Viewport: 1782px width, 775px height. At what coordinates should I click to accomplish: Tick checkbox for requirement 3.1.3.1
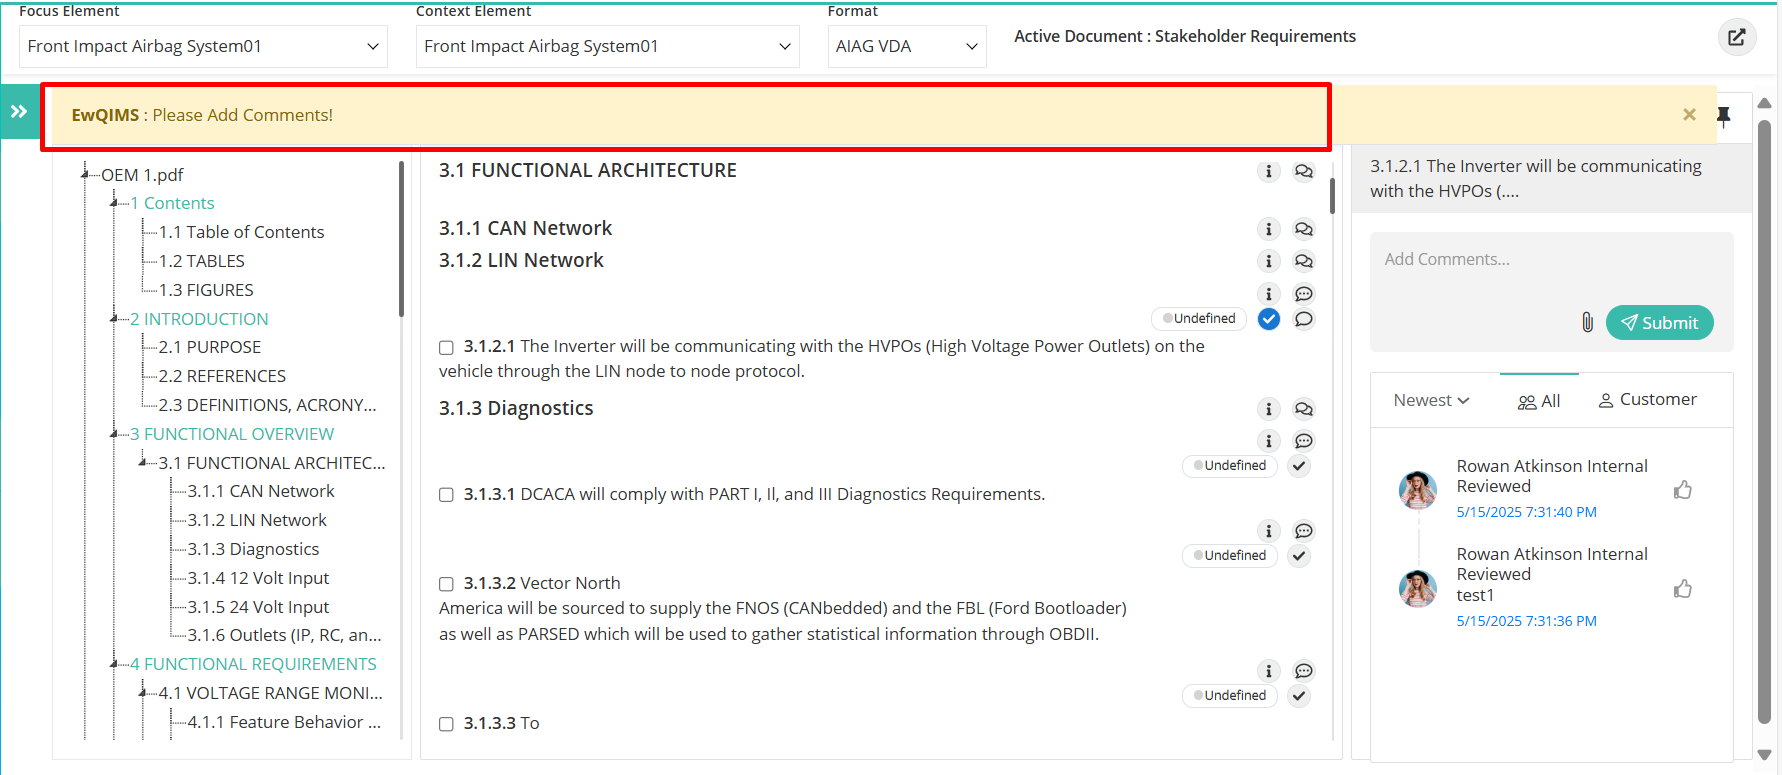tap(446, 495)
